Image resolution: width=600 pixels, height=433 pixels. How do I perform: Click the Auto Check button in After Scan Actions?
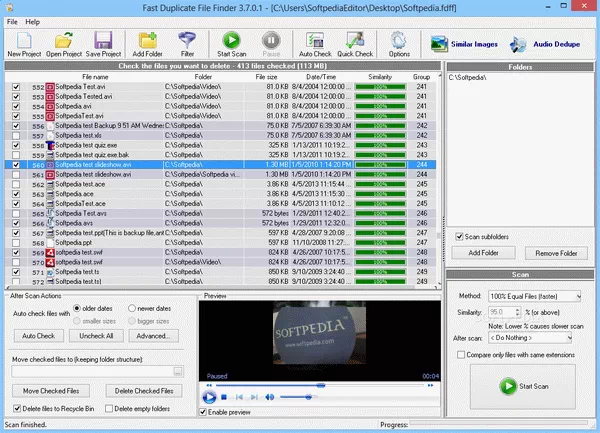[x=38, y=335]
